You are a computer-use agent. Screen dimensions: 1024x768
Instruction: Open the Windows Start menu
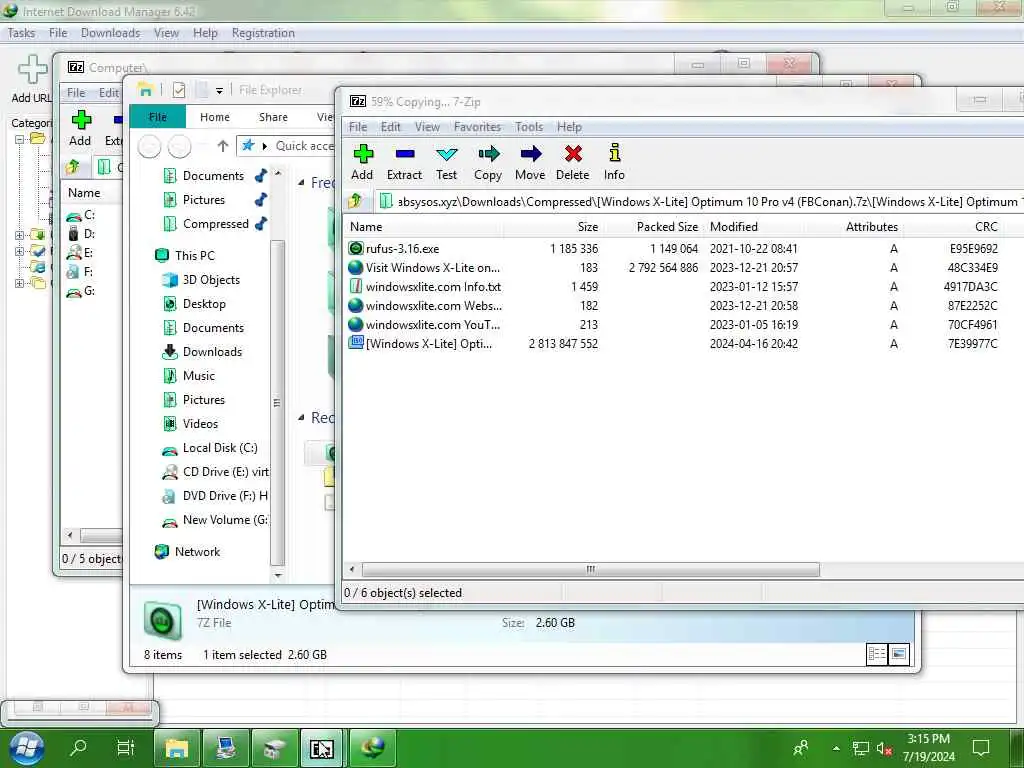point(27,748)
